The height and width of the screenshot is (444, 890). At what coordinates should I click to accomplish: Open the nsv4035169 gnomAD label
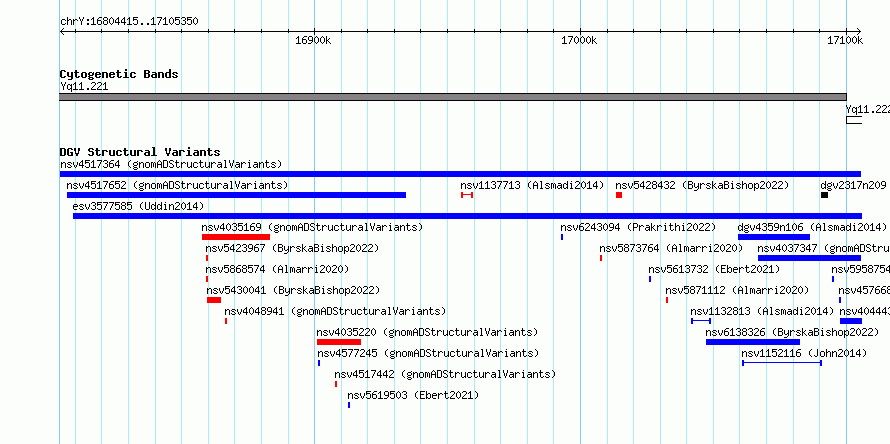point(312,228)
